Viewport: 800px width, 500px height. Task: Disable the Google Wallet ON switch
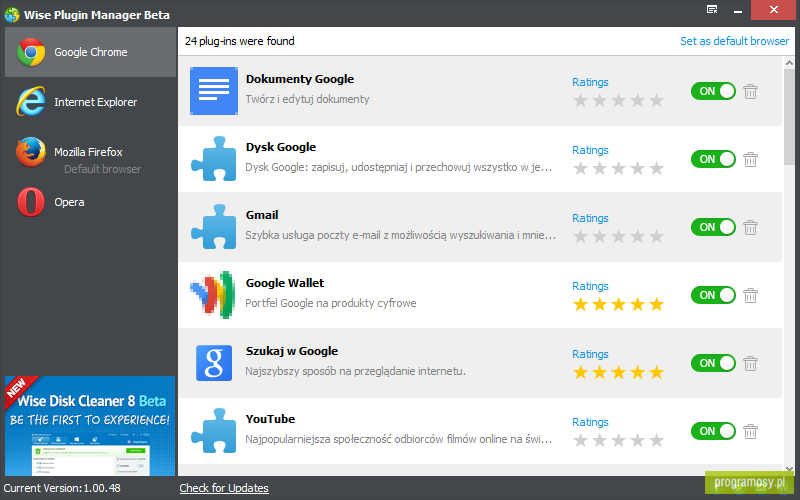pos(713,295)
